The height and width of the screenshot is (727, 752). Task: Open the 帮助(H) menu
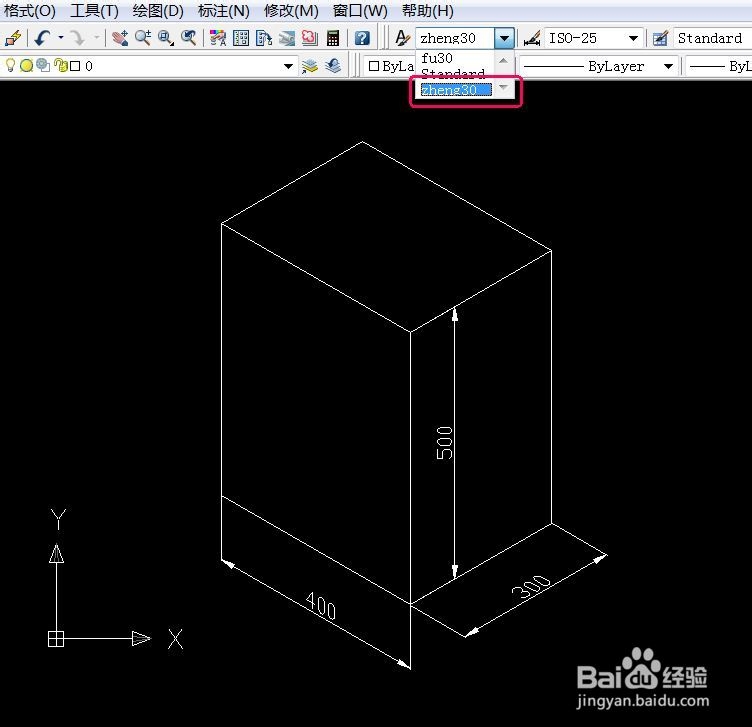pyautogui.click(x=427, y=11)
